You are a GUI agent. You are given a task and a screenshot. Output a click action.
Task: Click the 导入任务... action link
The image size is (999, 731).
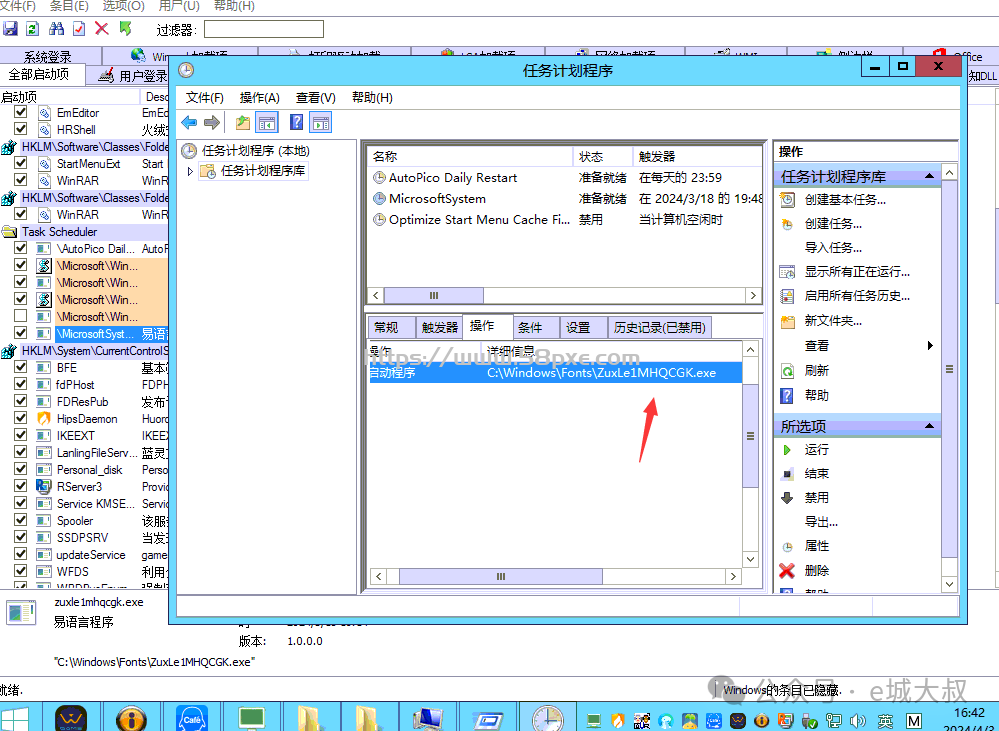[x=833, y=248]
